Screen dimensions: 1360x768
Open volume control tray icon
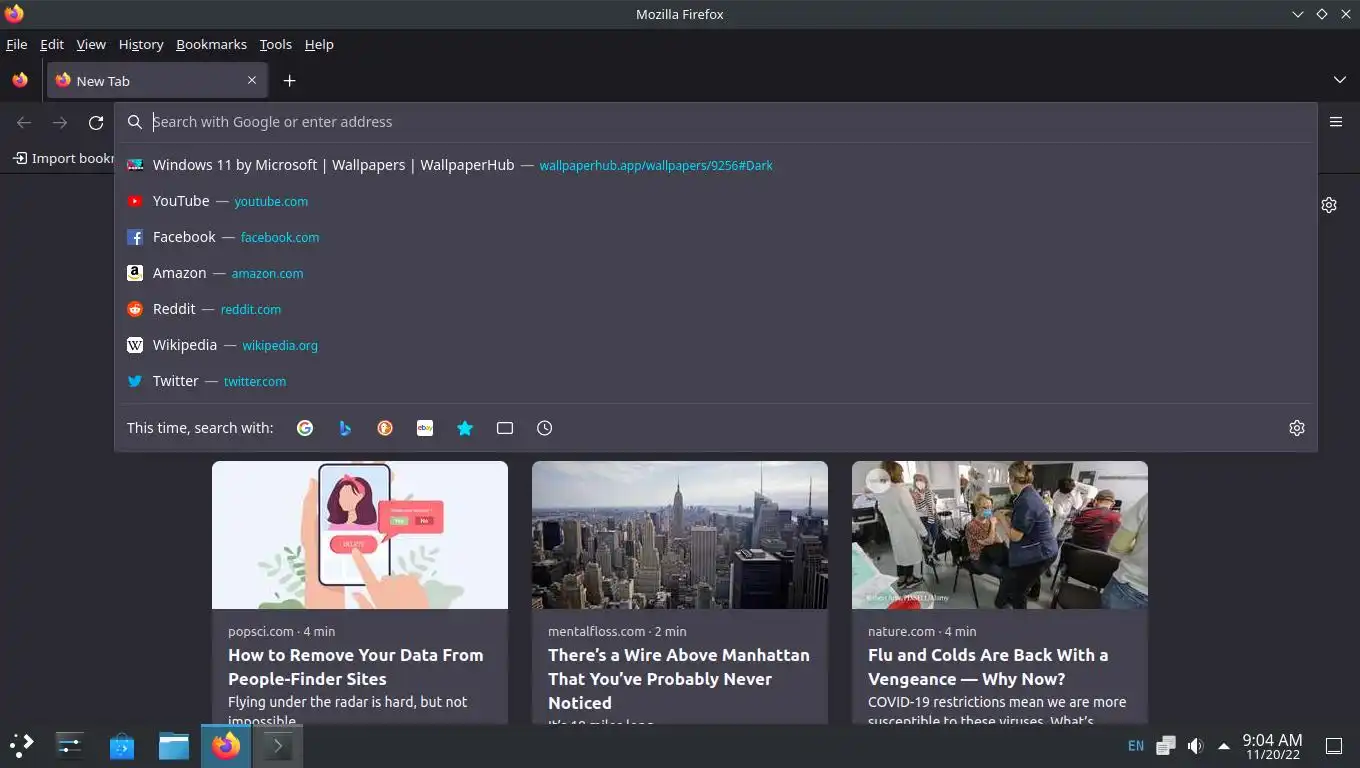[1195, 746]
